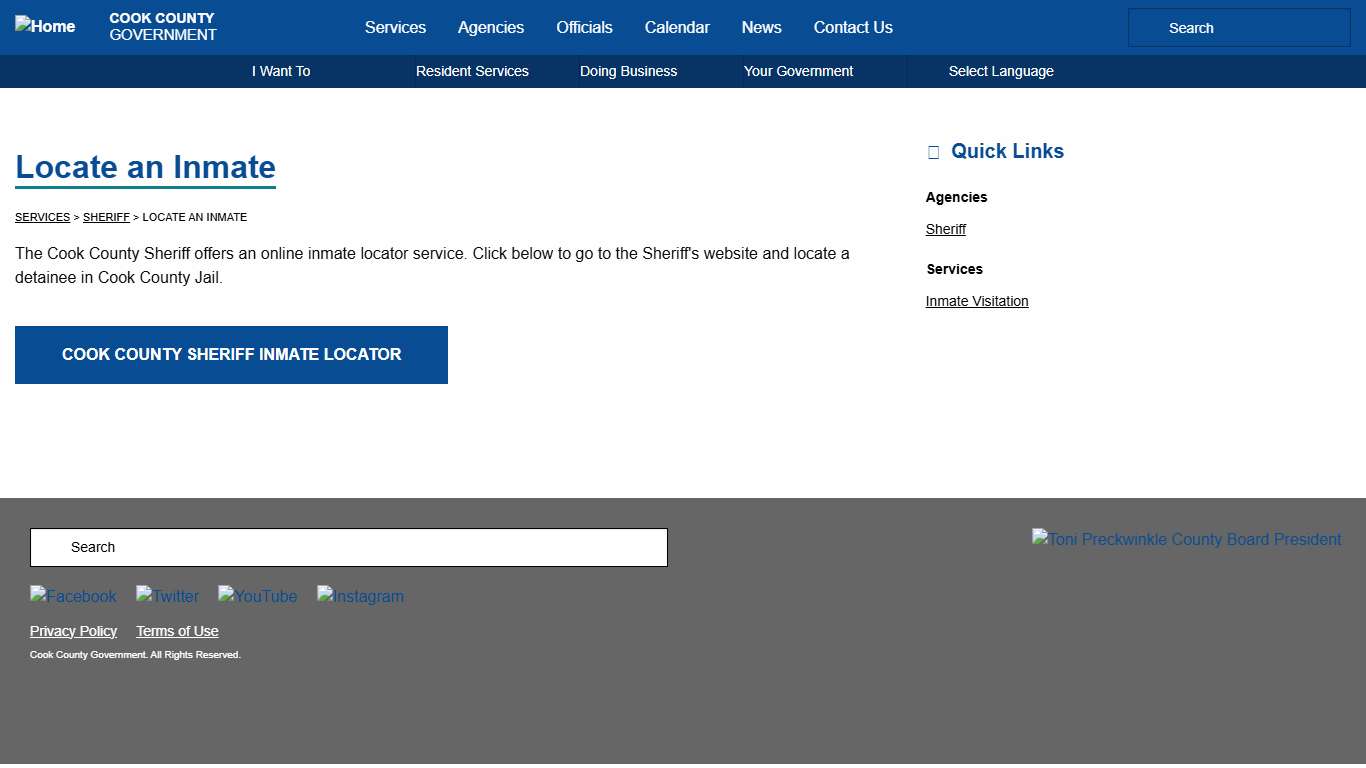Screen dimensions: 1366x768
Task: Open the Twitter social icon
Action: click(167, 596)
